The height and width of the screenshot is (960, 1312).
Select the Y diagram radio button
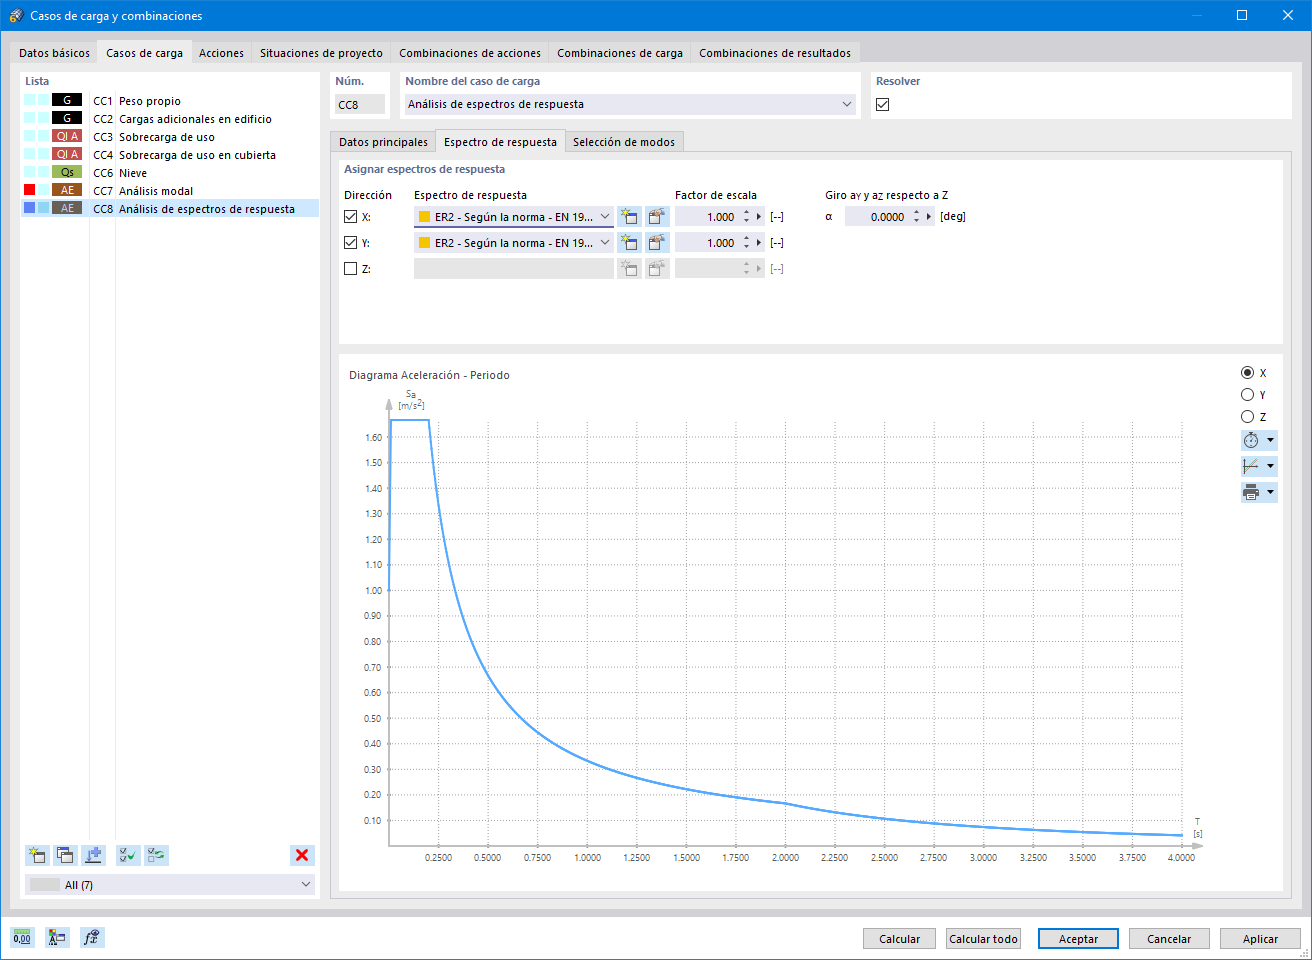pyautogui.click(x=1247, y=395)
